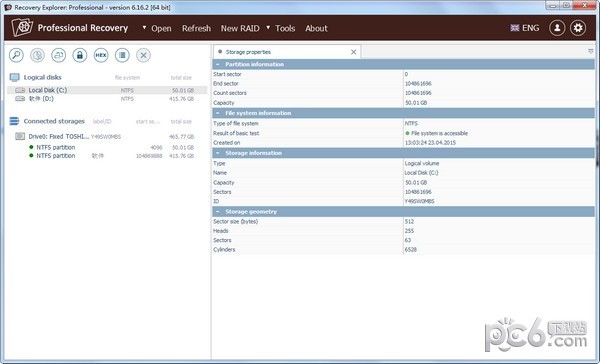Click the scan/search magnifier toolbar icon
600x364 pixels.
click(x=16, y=55)
